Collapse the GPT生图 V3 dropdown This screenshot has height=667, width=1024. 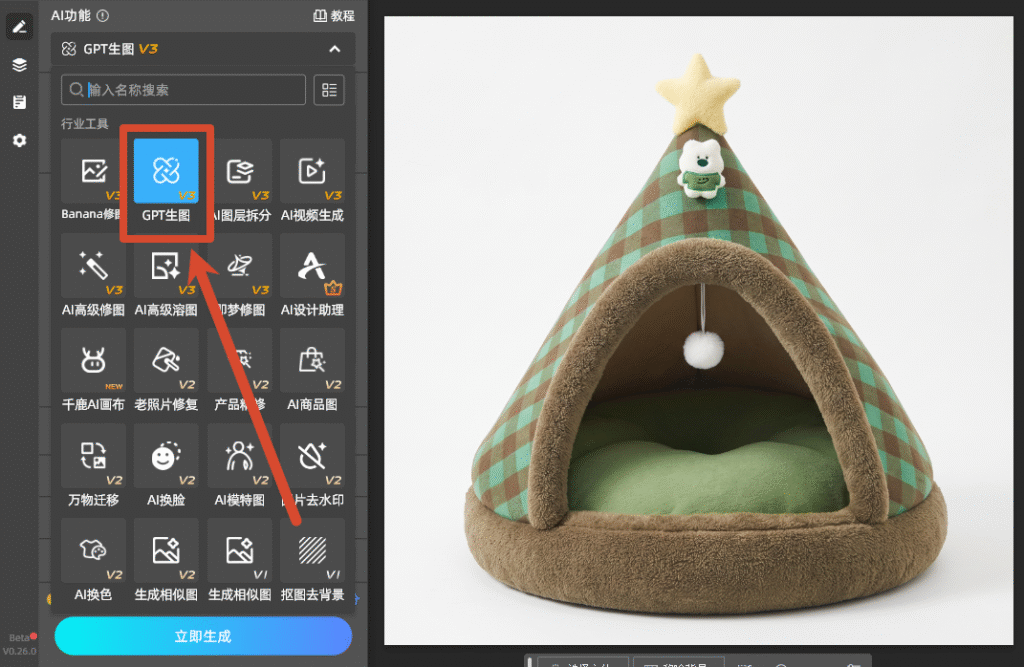tap(334, 49)
